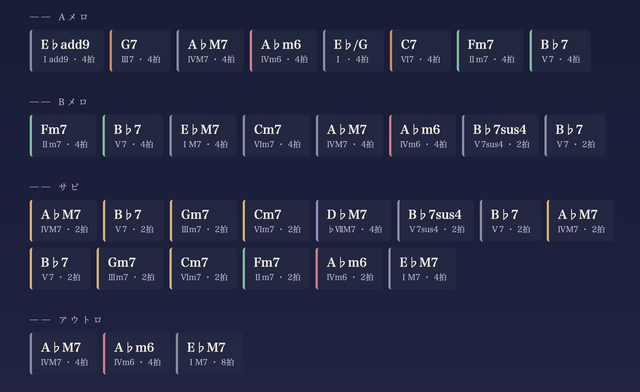Image resolution: width=640 pixels, height=392 pixels.
Task: Select the E♭M7 8拍 chord in アウトロ
Action: pos(209,354)
